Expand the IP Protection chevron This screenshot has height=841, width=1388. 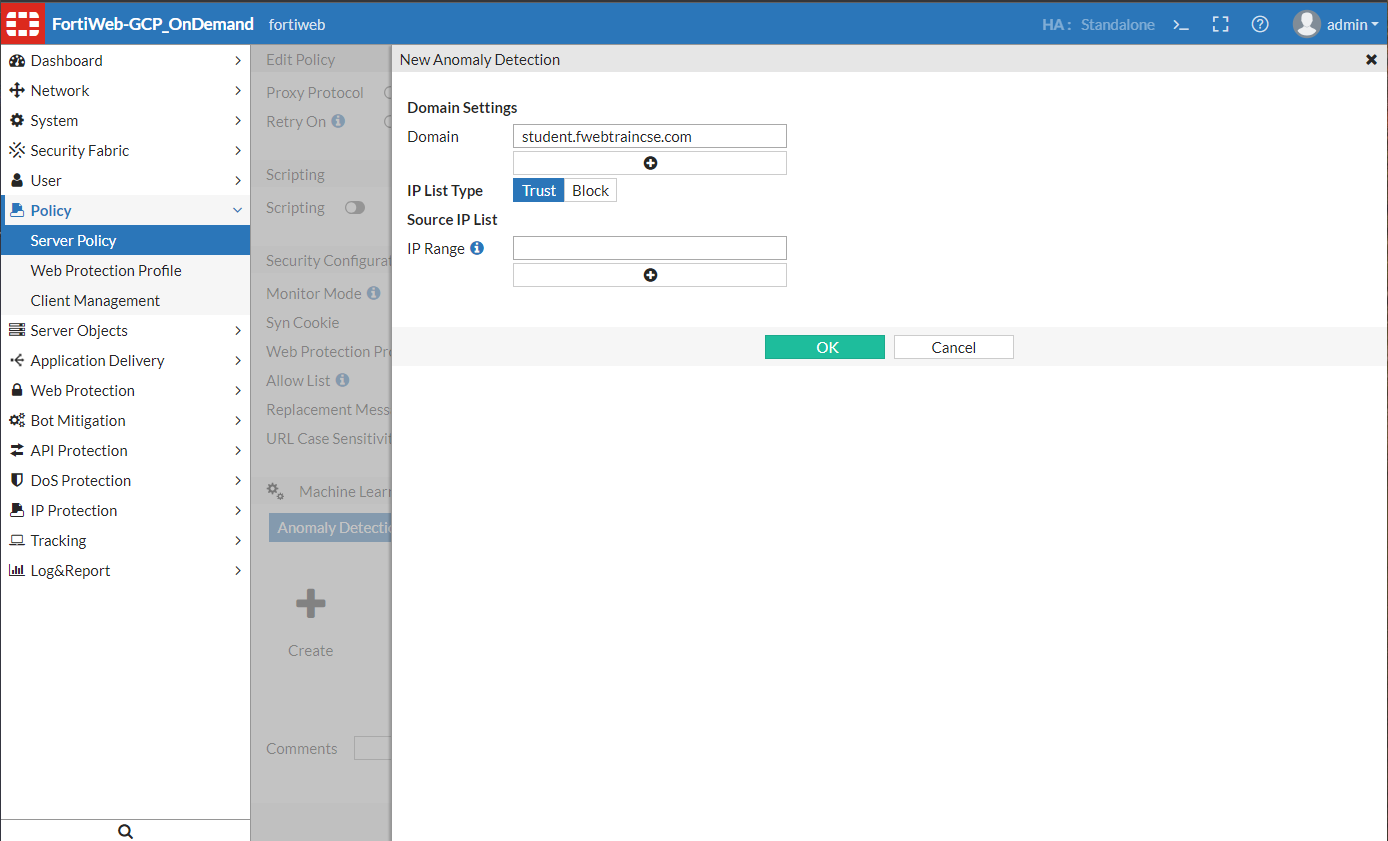[238, 511]
